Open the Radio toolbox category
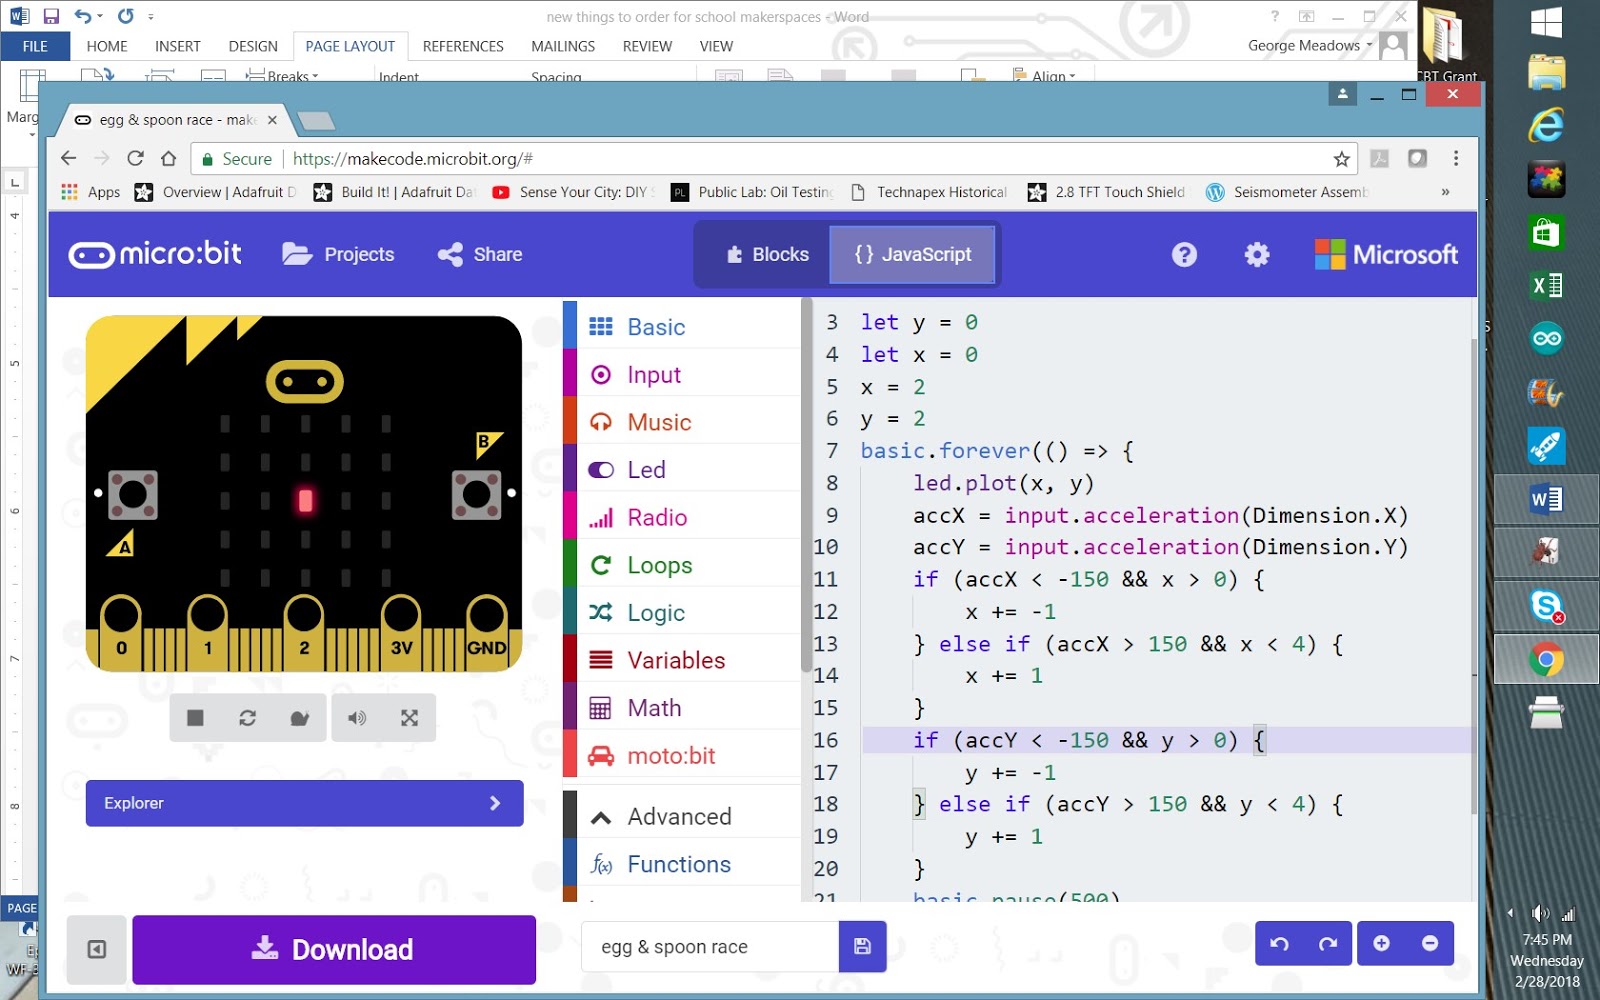The image size is (1600, 1000). point(657,517)
